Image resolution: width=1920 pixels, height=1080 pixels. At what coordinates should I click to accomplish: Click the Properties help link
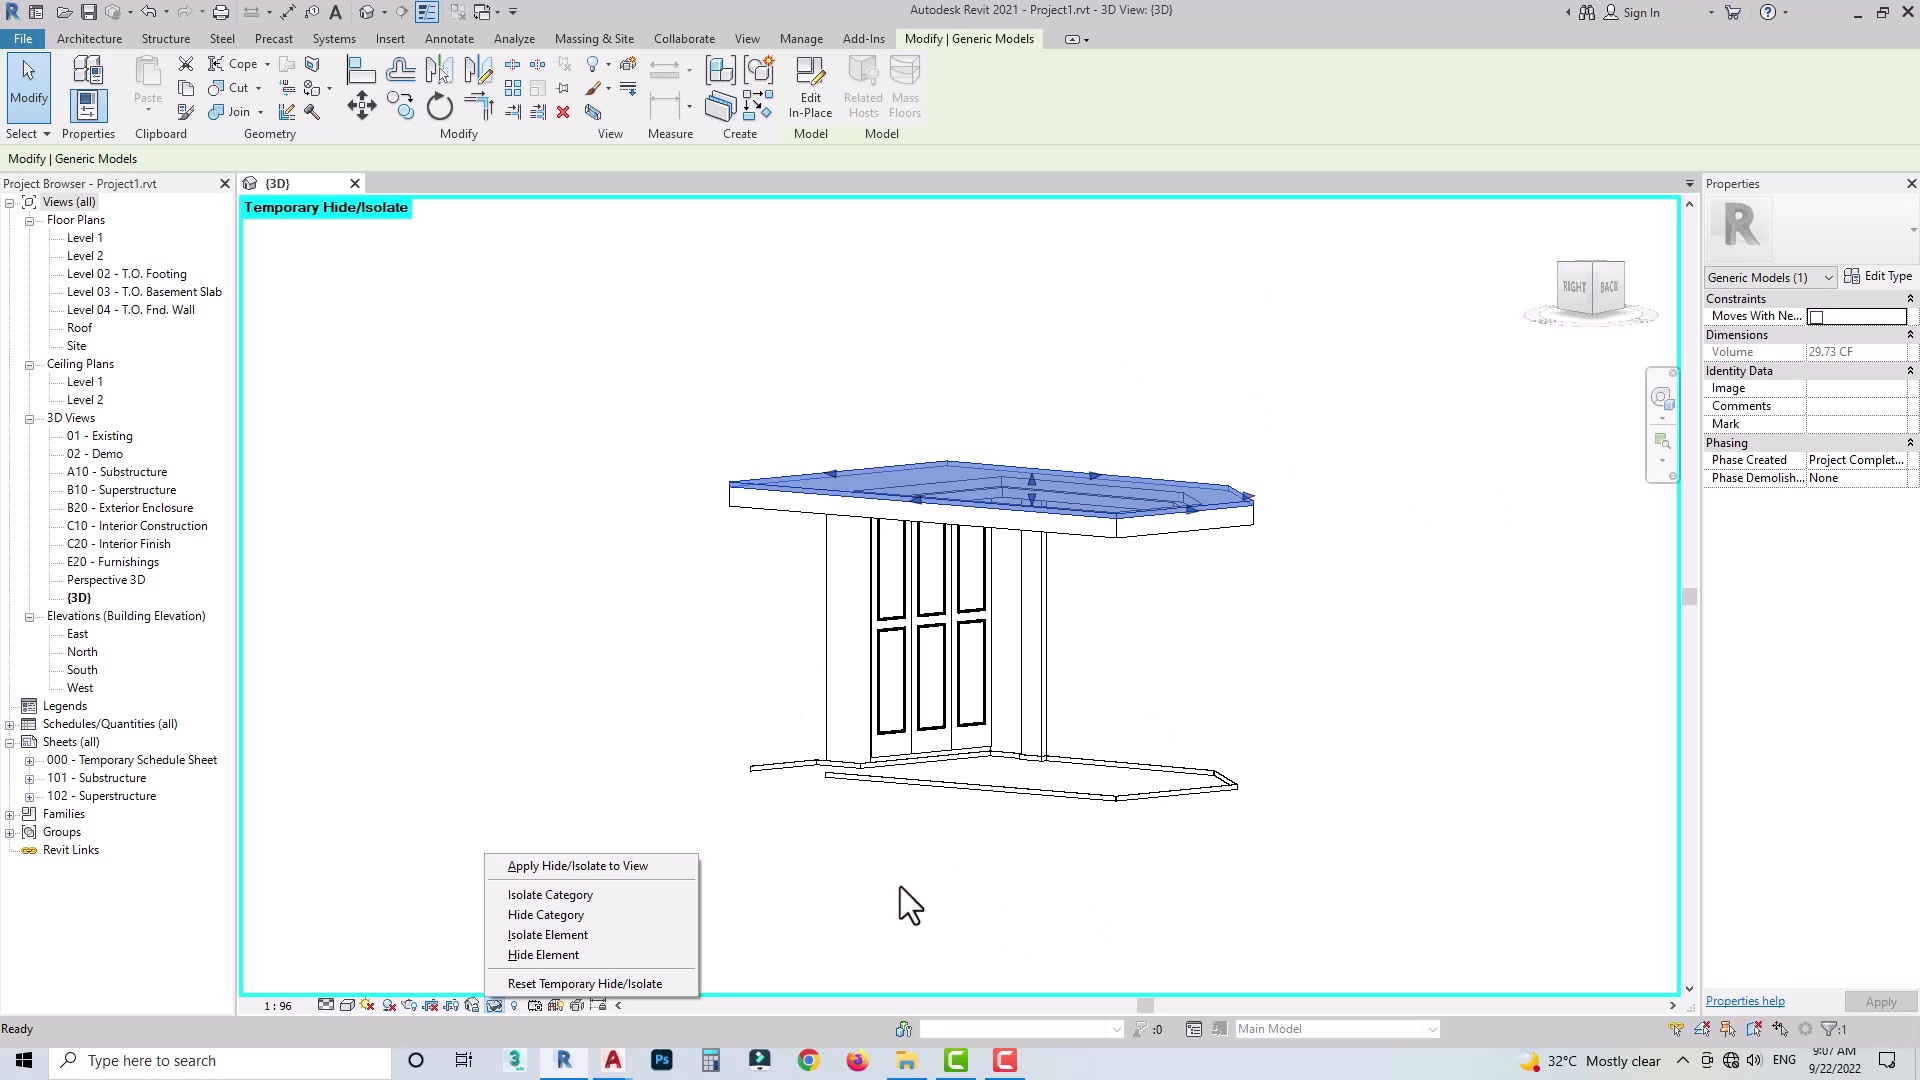pos(1745,1001)
